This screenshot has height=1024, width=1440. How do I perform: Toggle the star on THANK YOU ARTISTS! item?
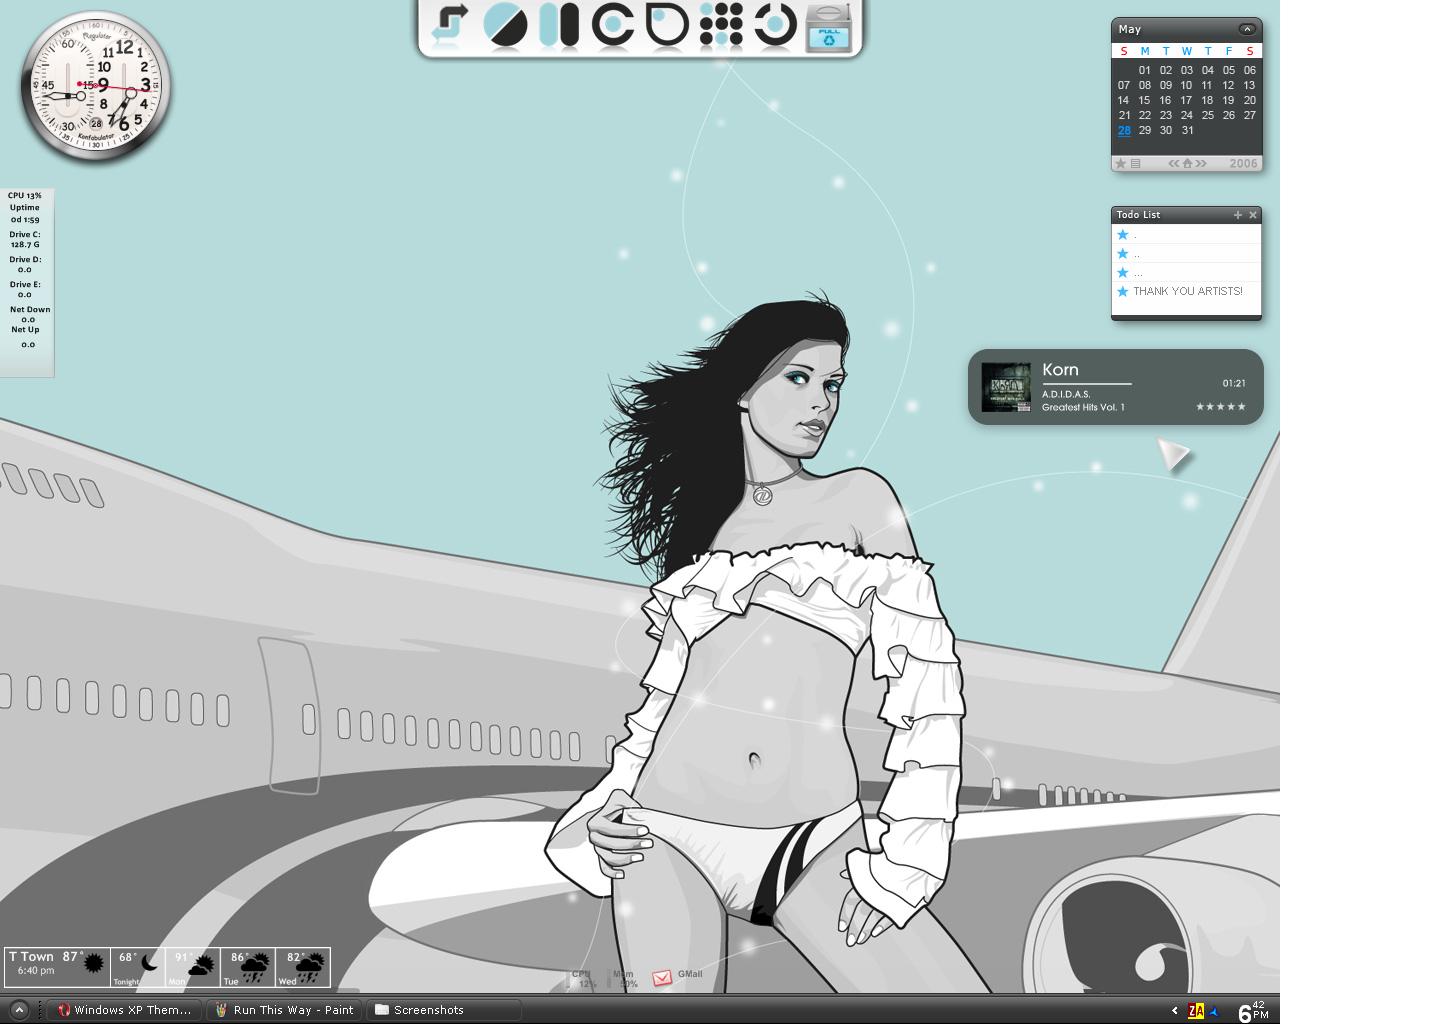(1122, 291)
